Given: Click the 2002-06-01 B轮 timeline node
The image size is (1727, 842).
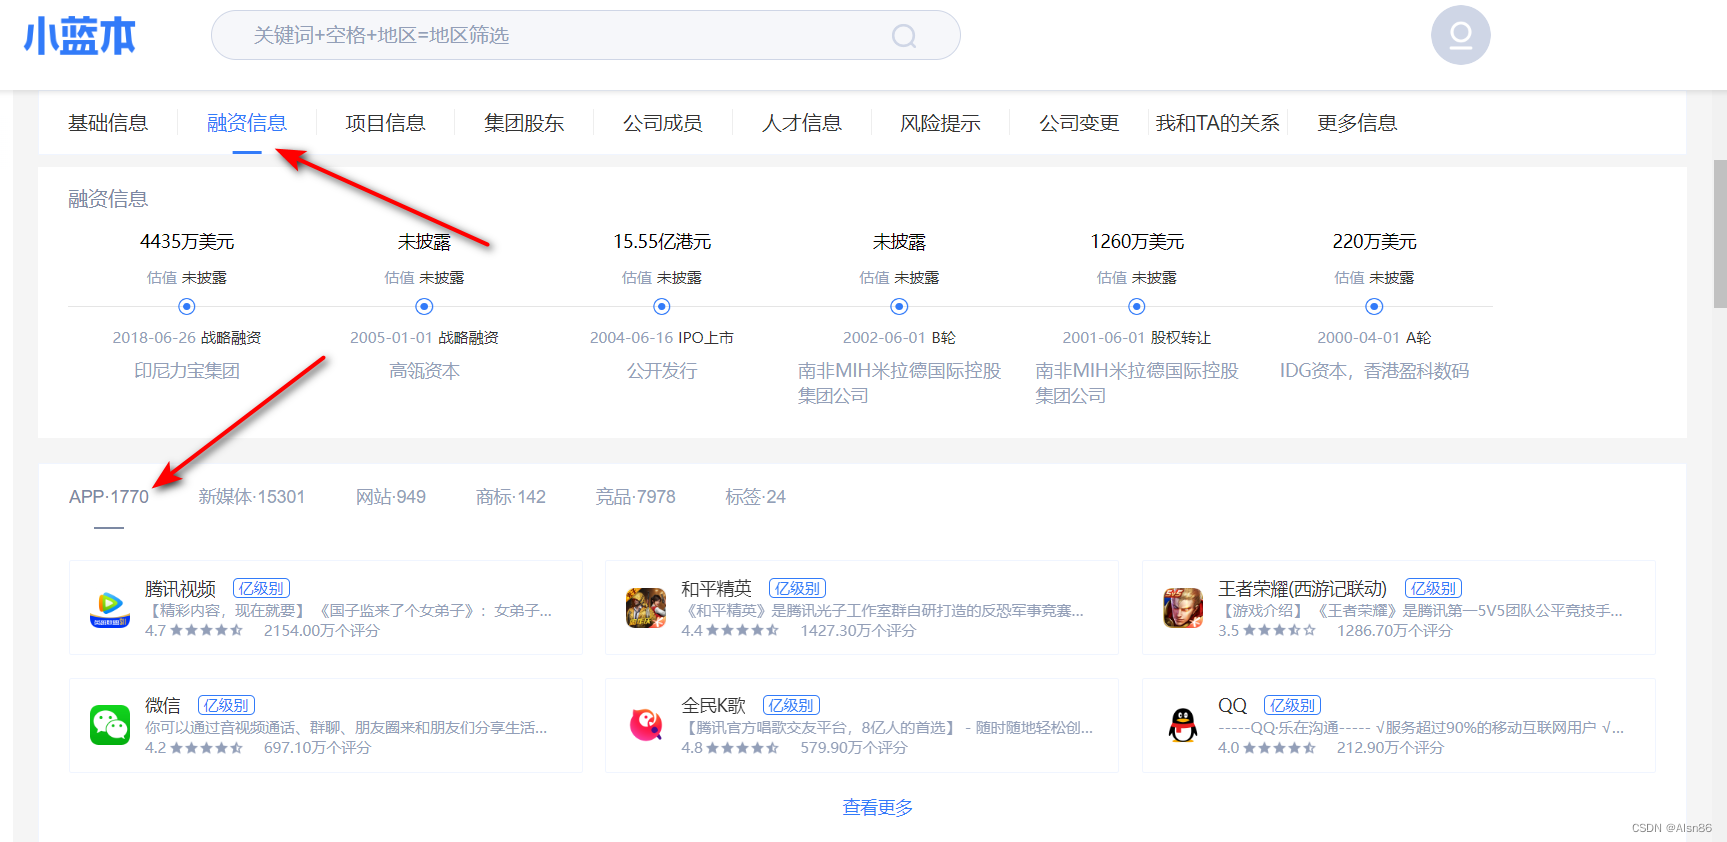Looking at the screenshot, I should coord(899,306).
